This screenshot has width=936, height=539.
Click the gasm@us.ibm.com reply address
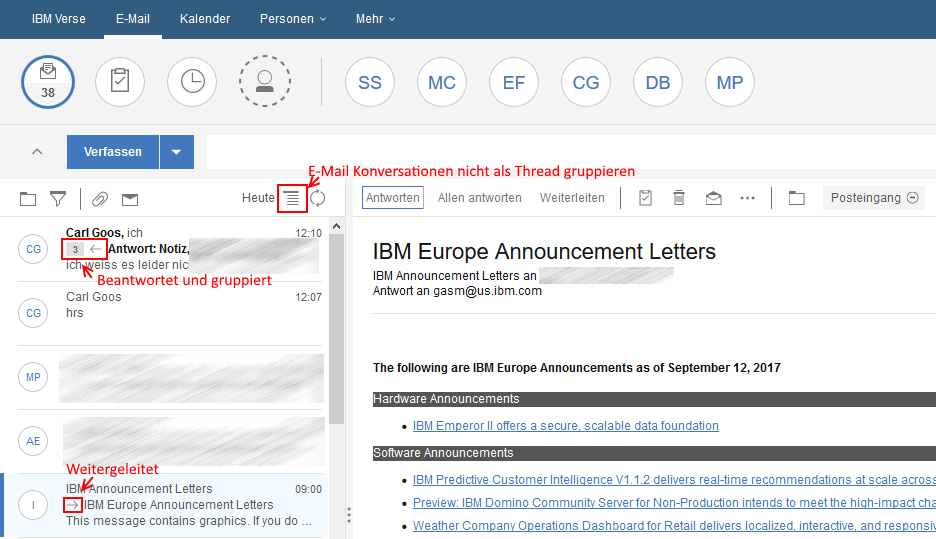tap(487, 291)
